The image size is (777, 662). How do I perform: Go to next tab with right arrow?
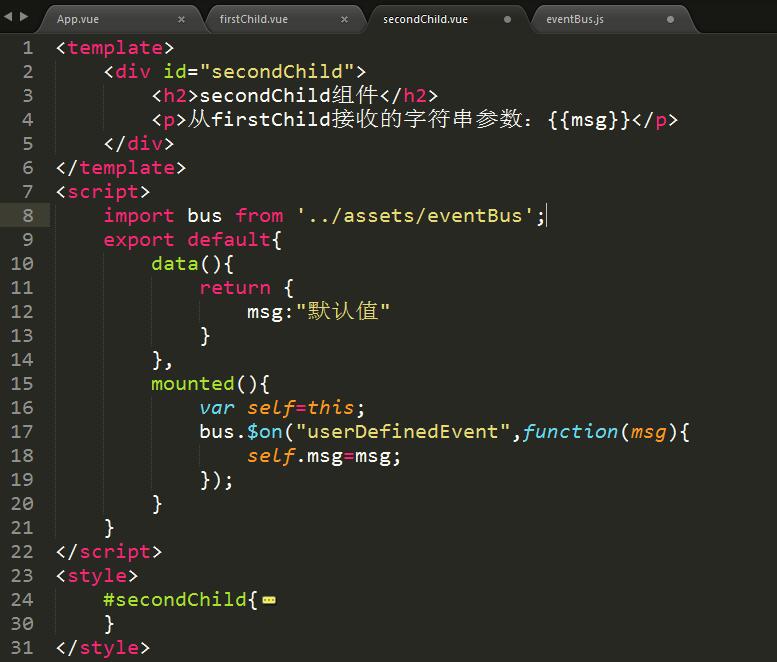point(24,16)
